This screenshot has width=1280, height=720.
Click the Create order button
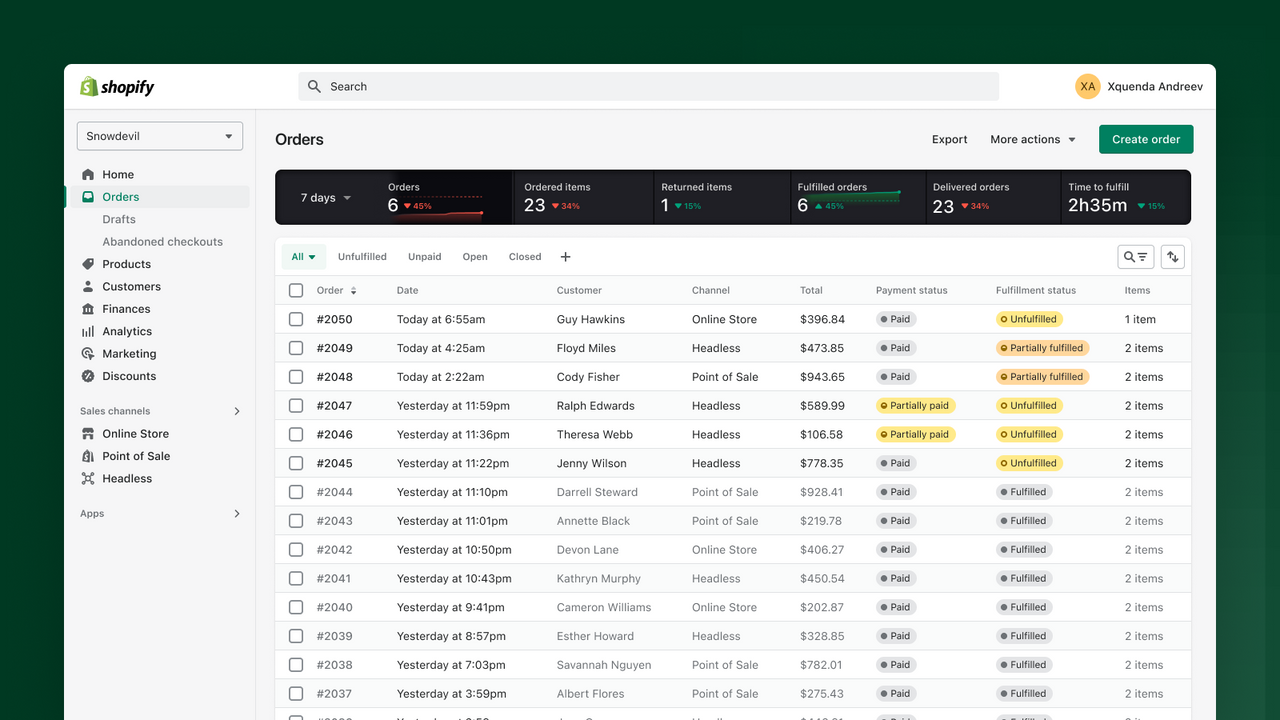[x=1146, y=140]
